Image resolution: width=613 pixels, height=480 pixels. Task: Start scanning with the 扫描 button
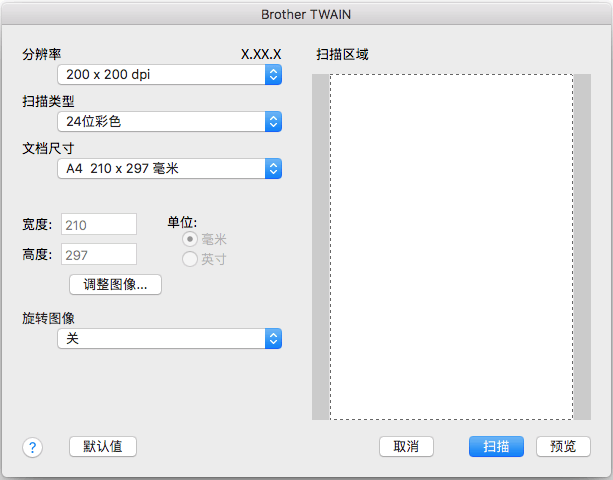(x=496, y=446)
